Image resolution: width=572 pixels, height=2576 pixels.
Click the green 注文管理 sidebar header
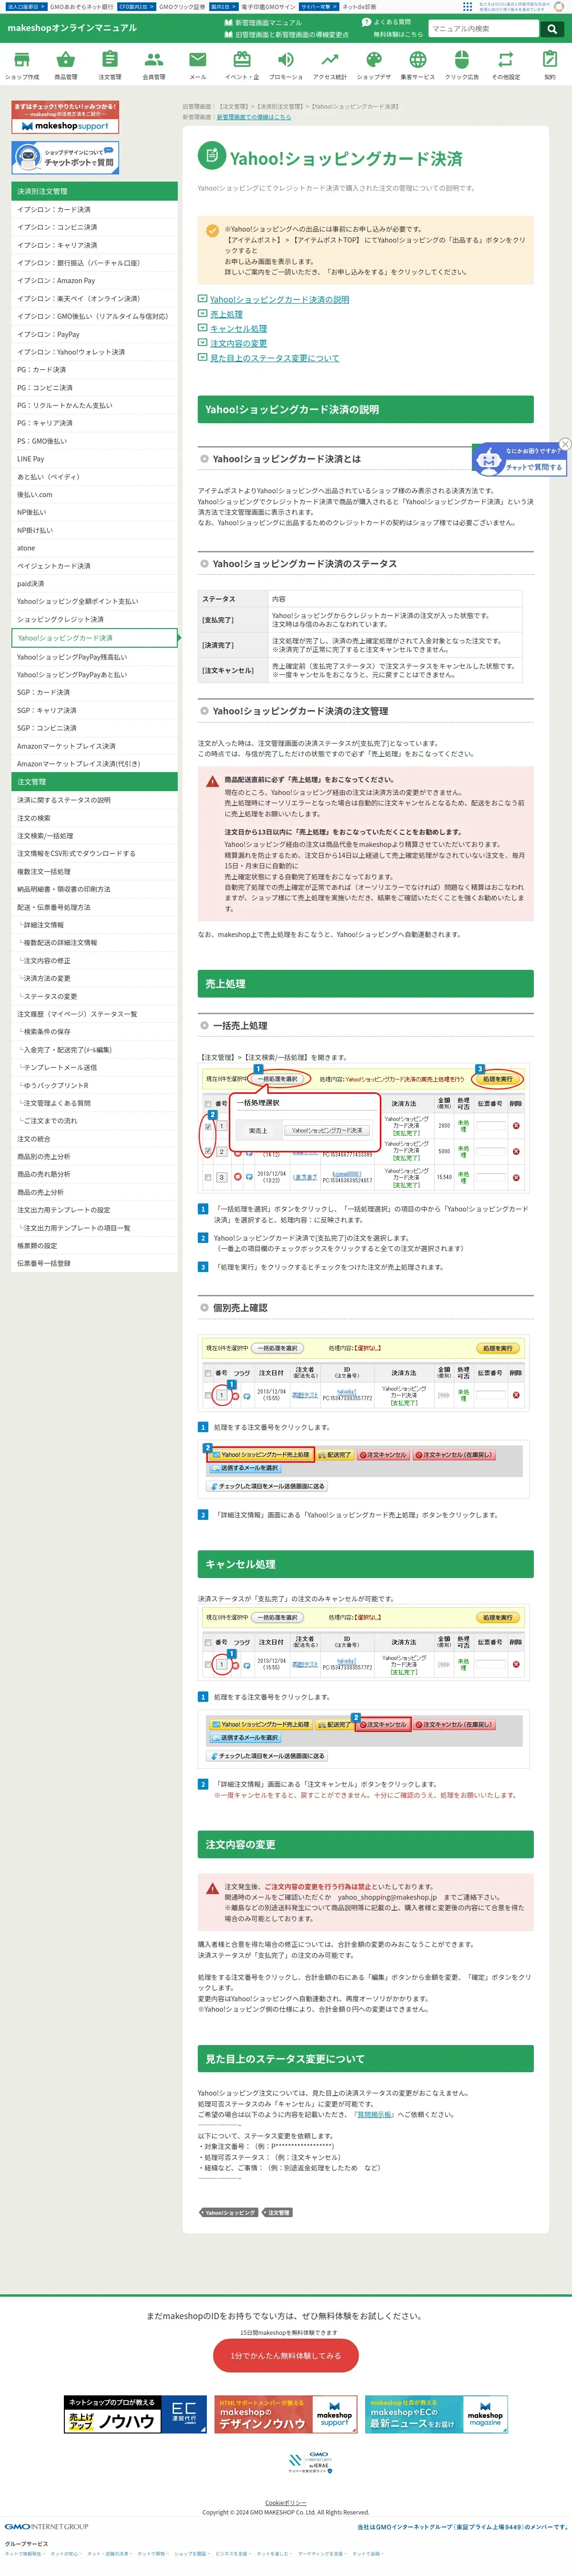pos(94,782)
